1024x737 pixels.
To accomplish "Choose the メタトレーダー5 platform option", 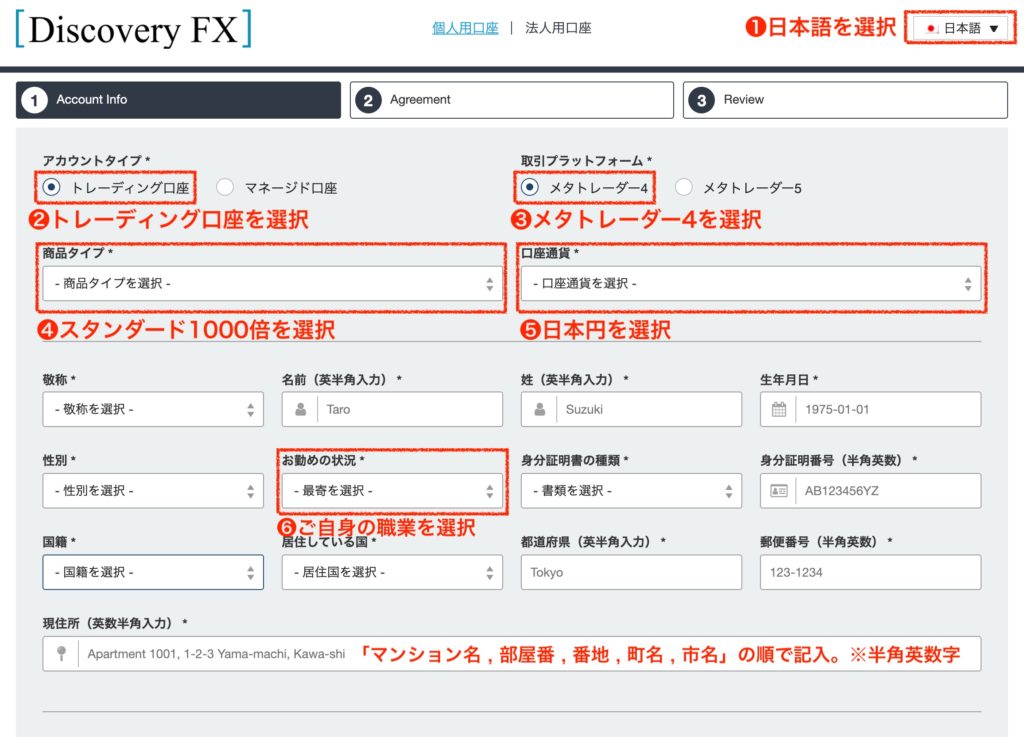I will pyautogui.click(x=684, y=187).
